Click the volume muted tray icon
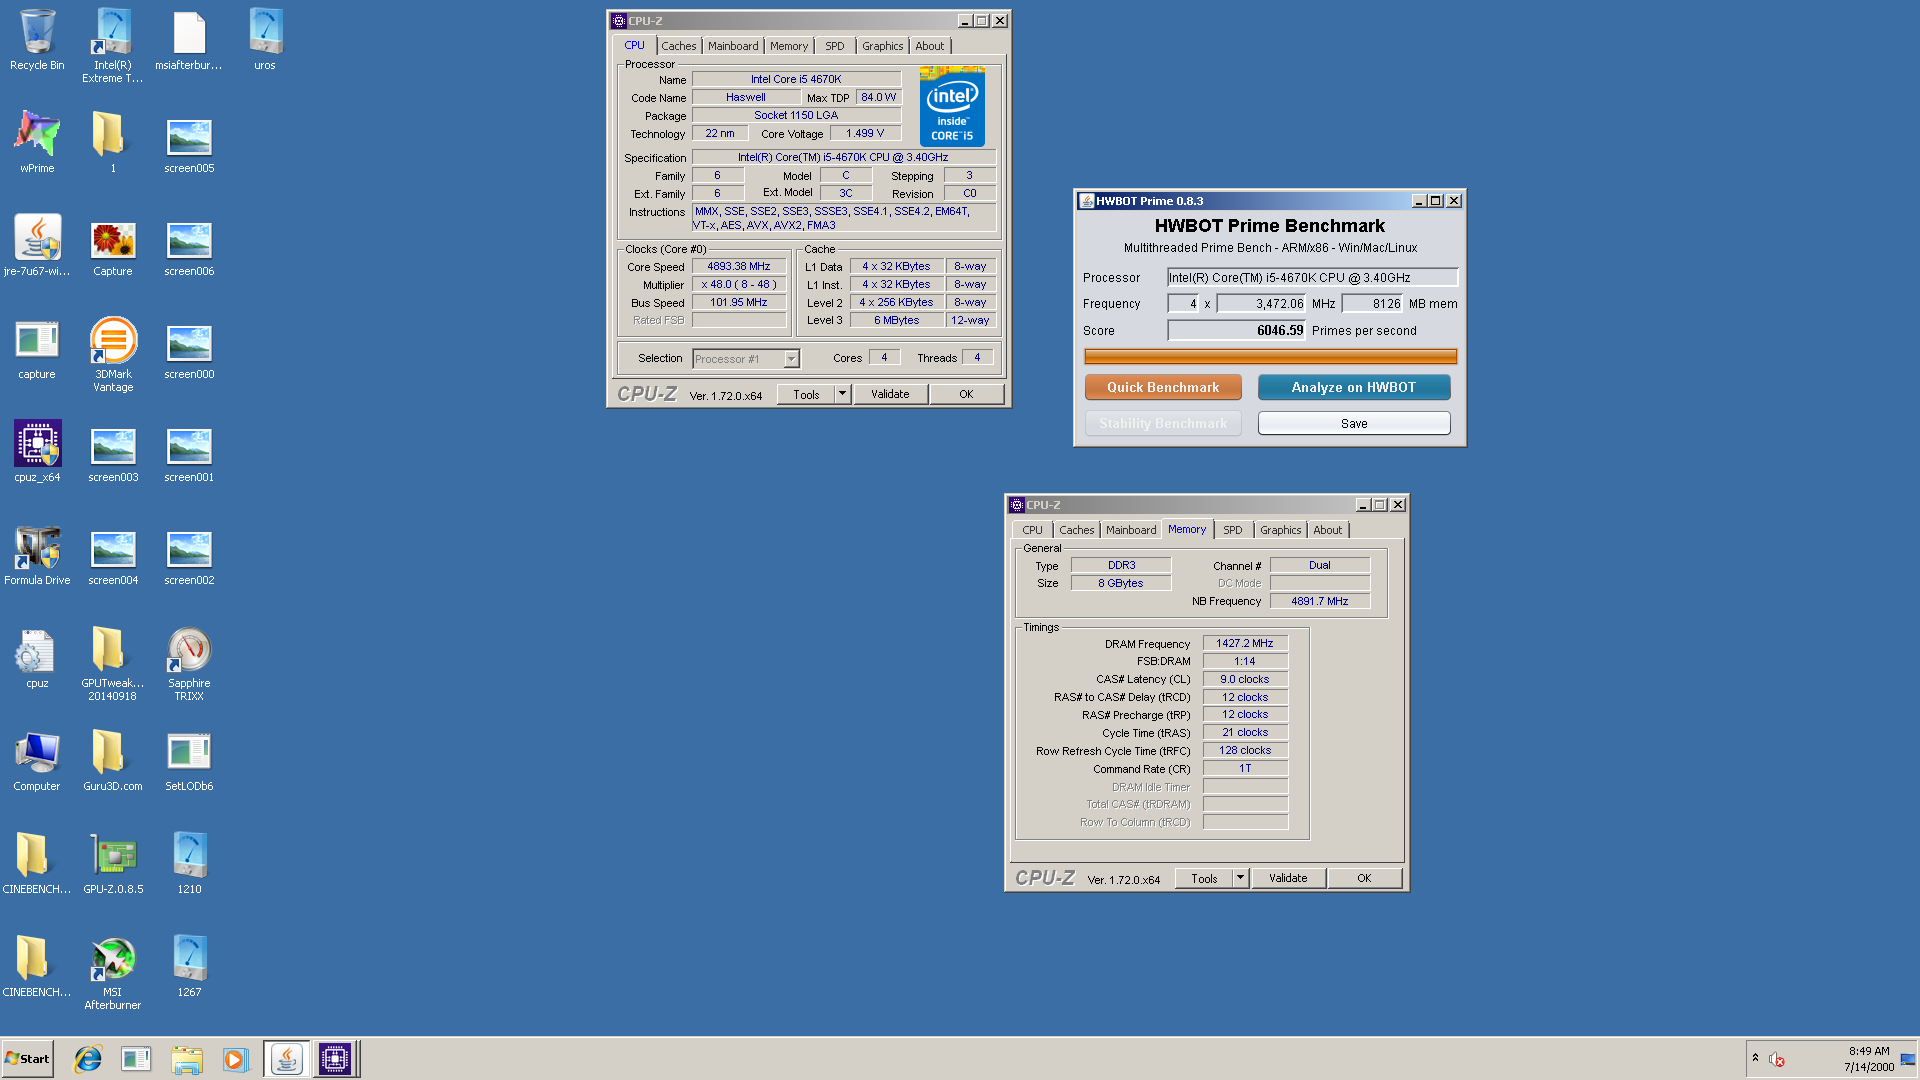1920x1080 pixels. click(1777, 1059)
